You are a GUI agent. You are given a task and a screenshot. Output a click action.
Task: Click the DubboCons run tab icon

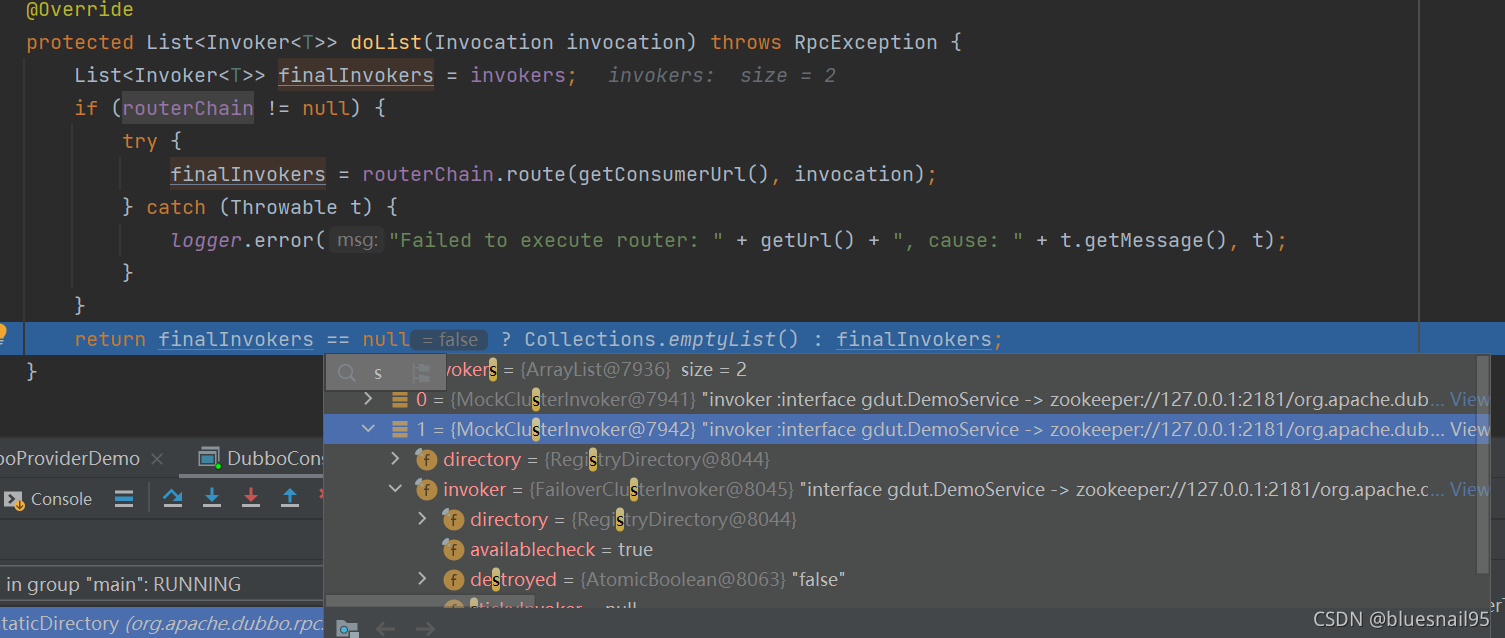point(209,458)
